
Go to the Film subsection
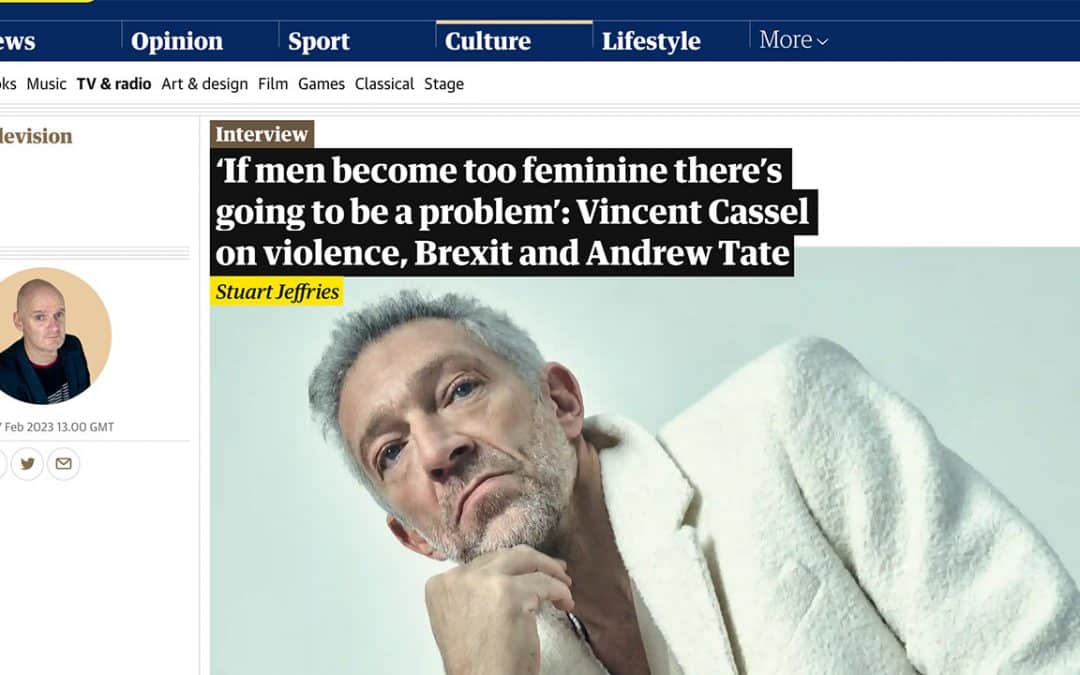tap(273, 84)
